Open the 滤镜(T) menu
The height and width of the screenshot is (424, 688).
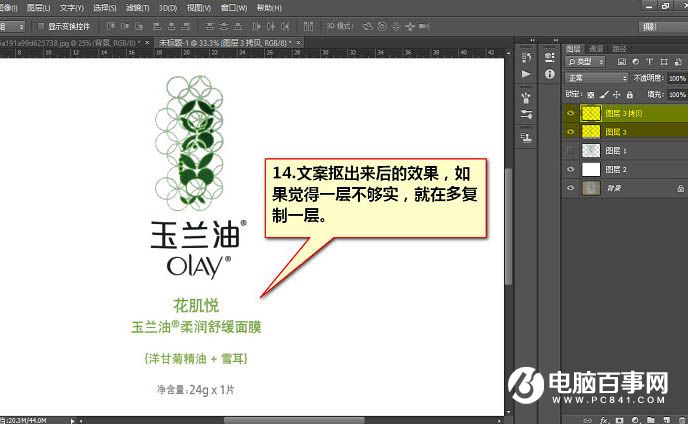[x=137, y=8]
